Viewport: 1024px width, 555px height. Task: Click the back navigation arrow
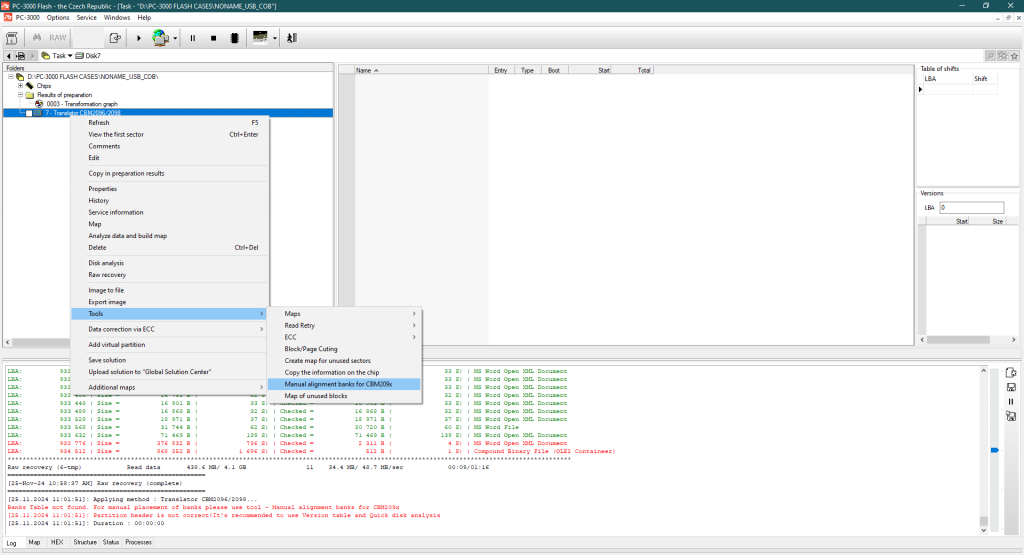pyautogui.click(x=9, y=56)
